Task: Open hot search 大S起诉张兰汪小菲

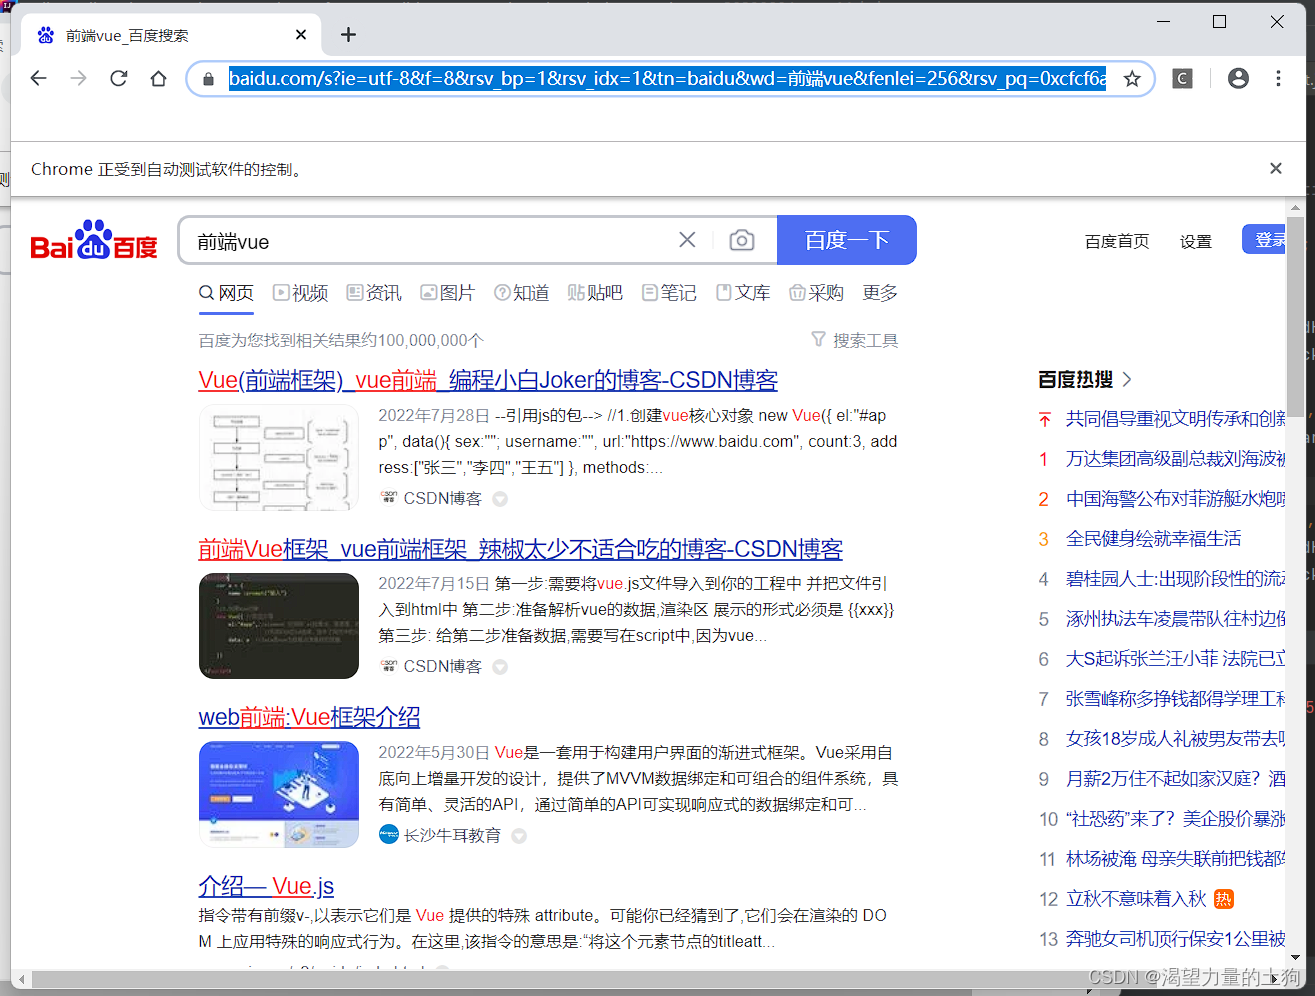Action: point(1176,659)
